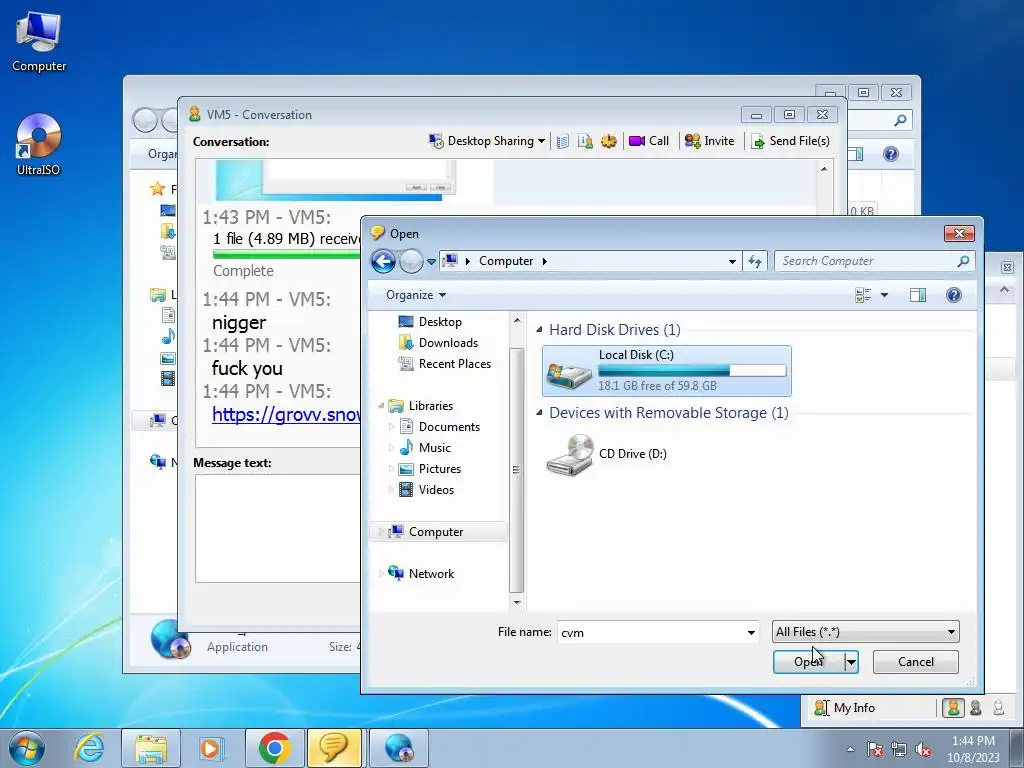Open the https://grovv.snov link in the conversation

[x=286, y=414]
